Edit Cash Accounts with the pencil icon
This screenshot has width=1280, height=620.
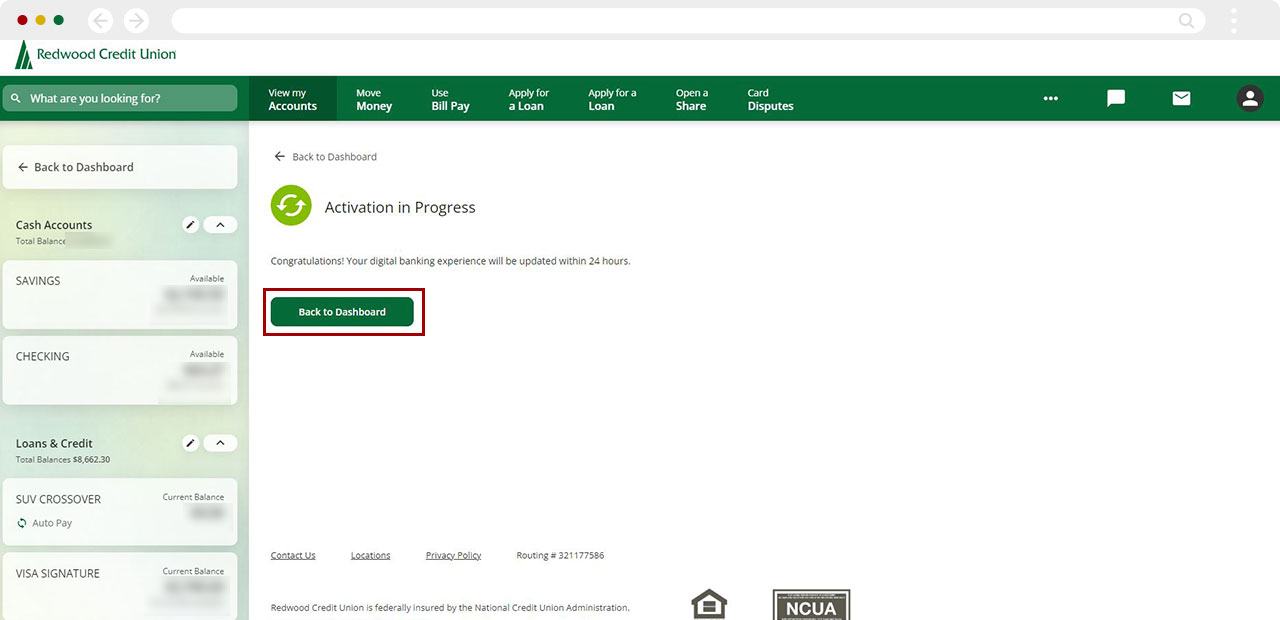[191, 225]
